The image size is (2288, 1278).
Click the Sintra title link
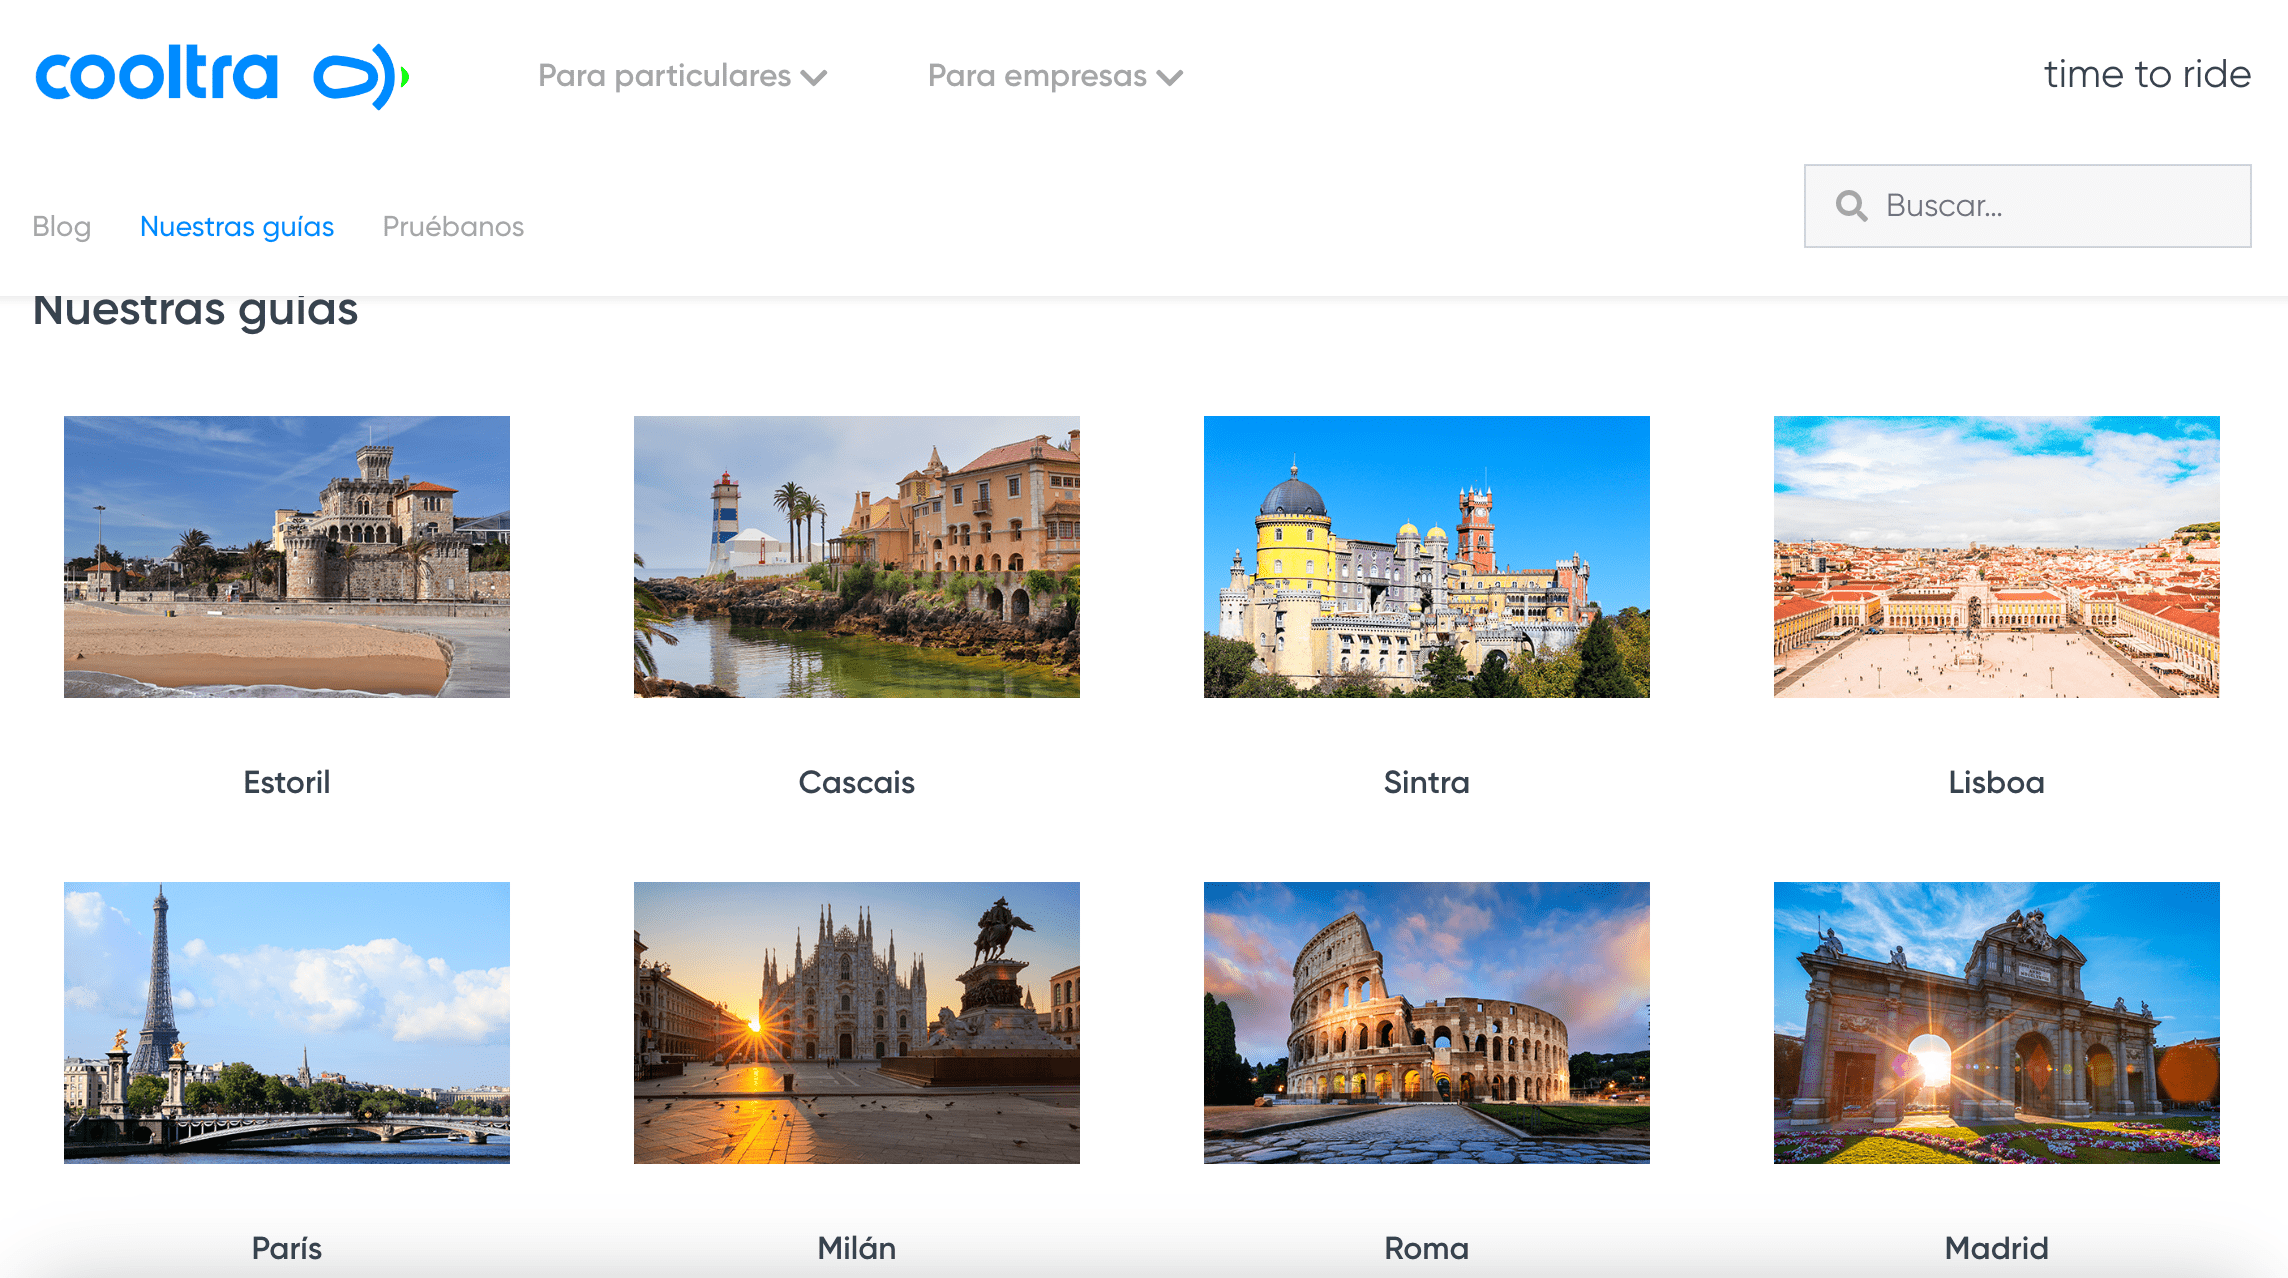[1427, 782]
